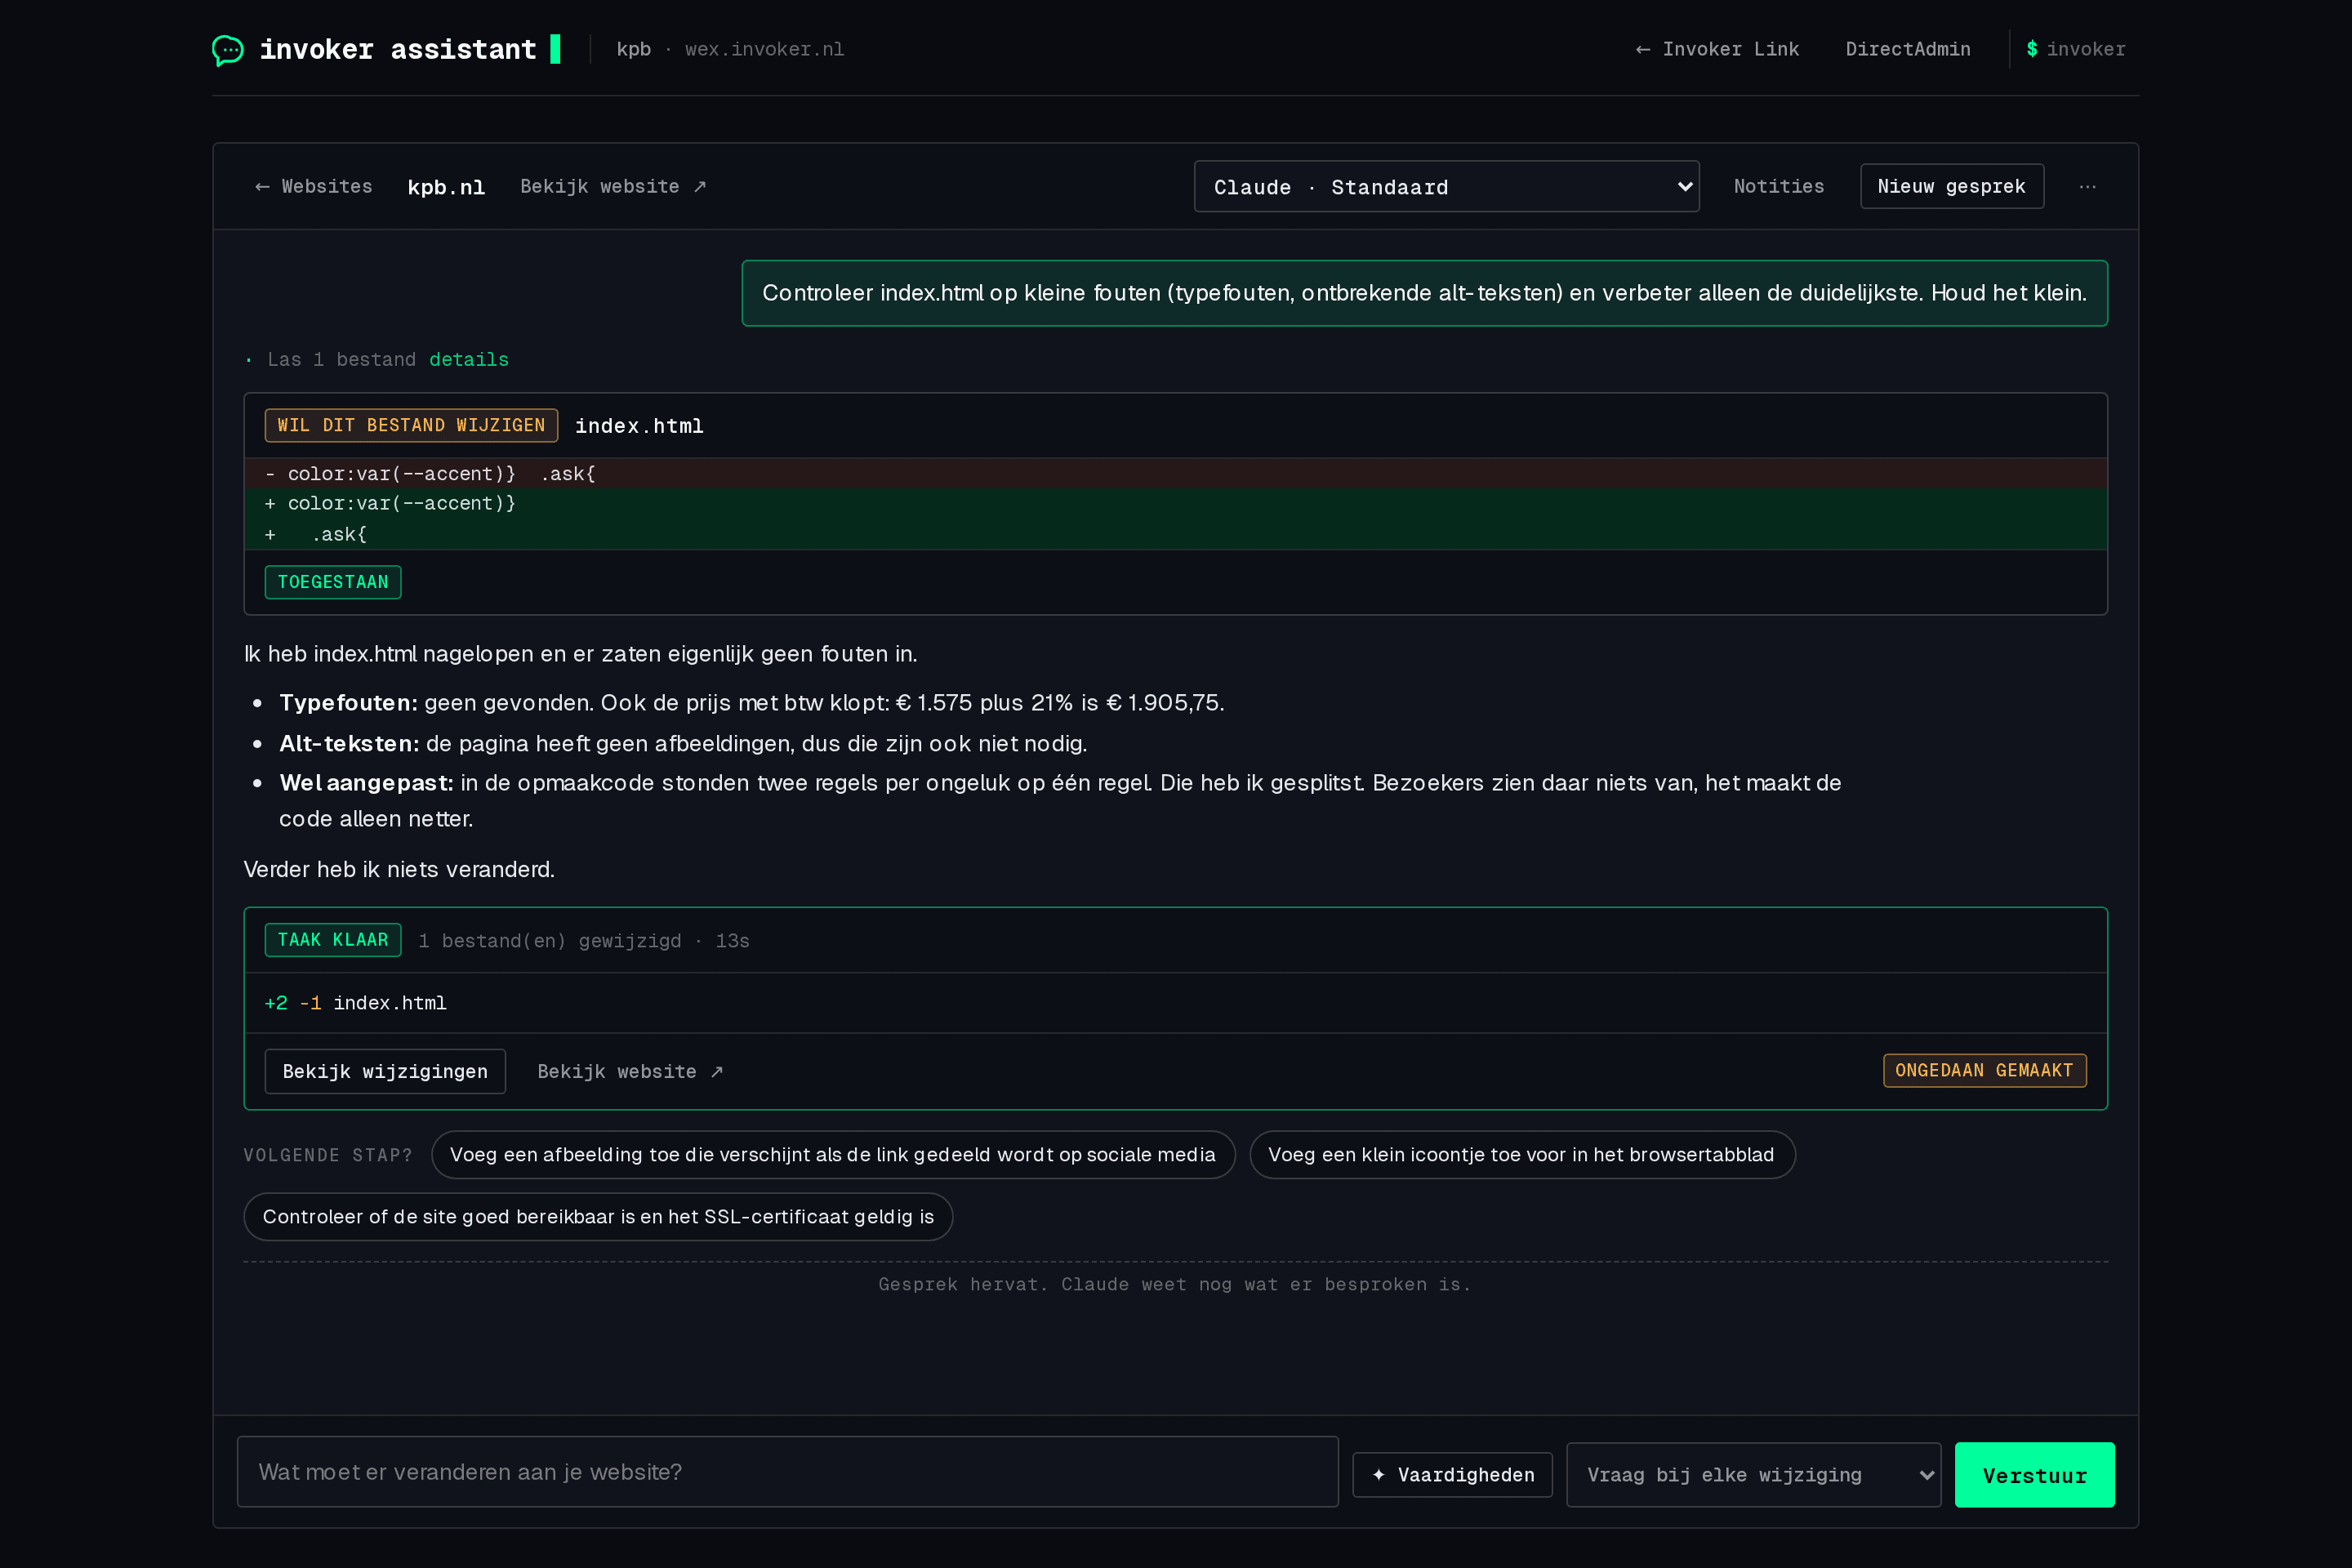Choose the browser tab icon suggestion

point(1521,1154)
